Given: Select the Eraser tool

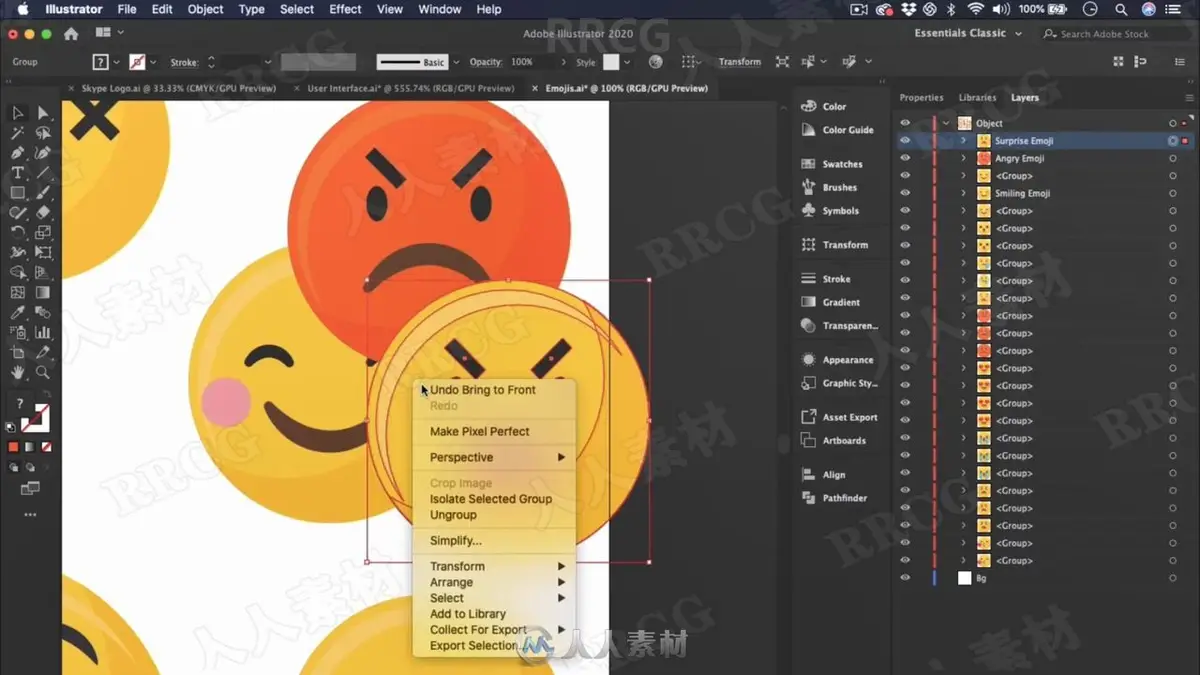Looking at the screenshot, I should (43, 213).
